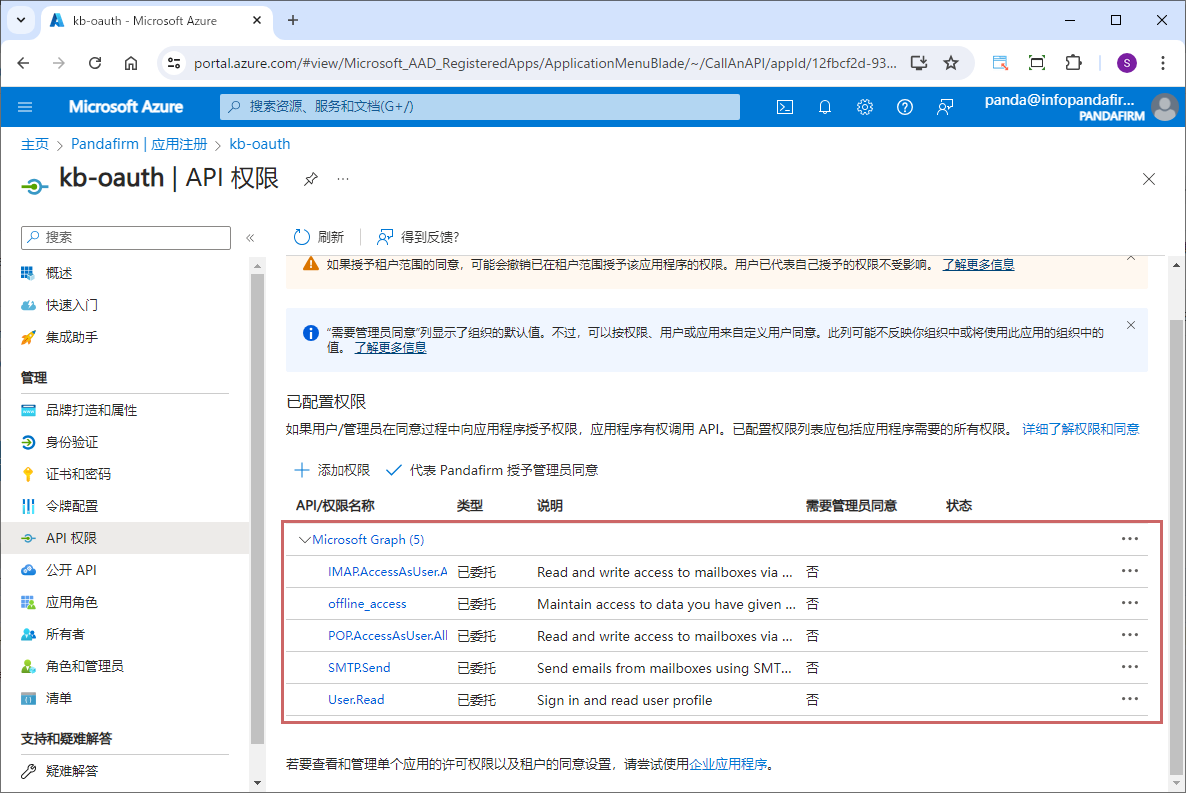Open portal settings gear icon
Viewport: 1186px width, 793px height.
[865, 107]
